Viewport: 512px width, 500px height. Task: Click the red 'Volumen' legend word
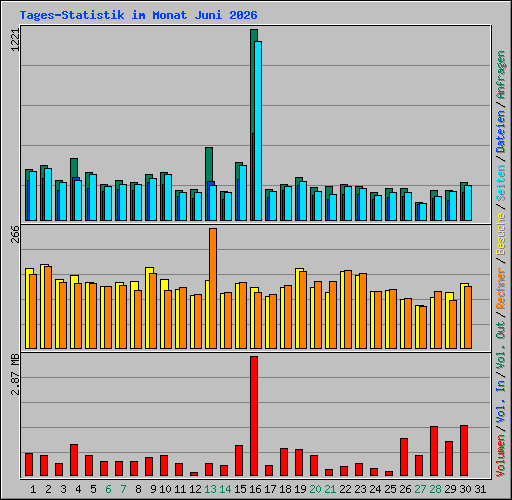pos(501,456)
